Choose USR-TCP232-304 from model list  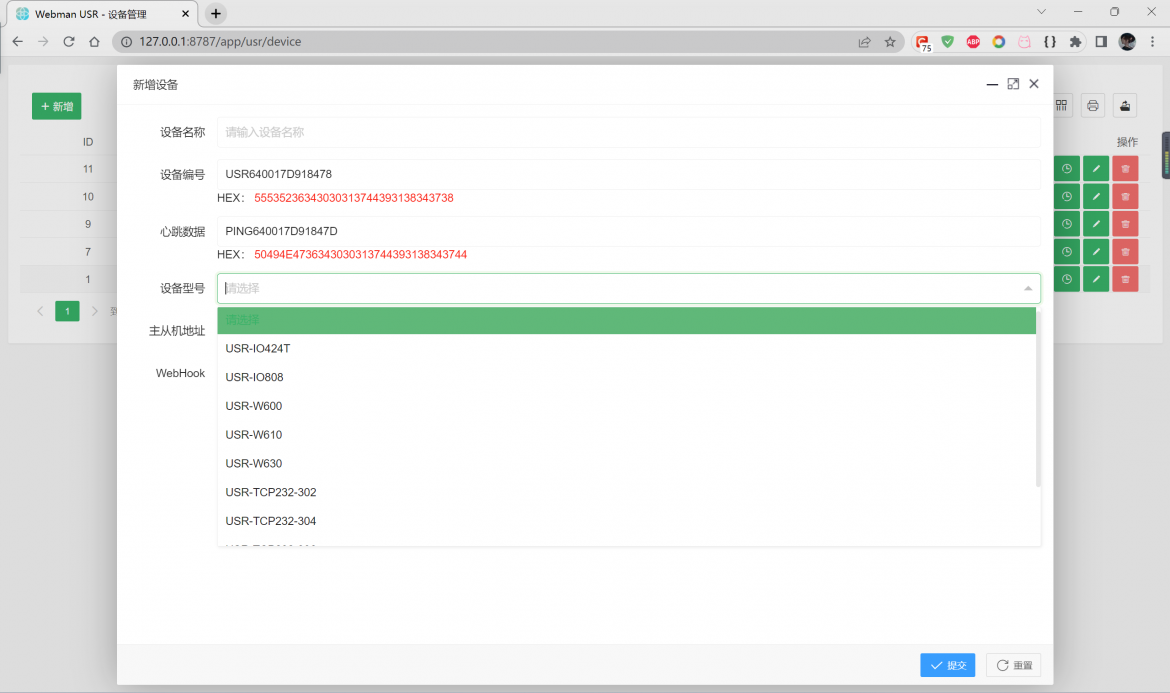click(626, 521)
